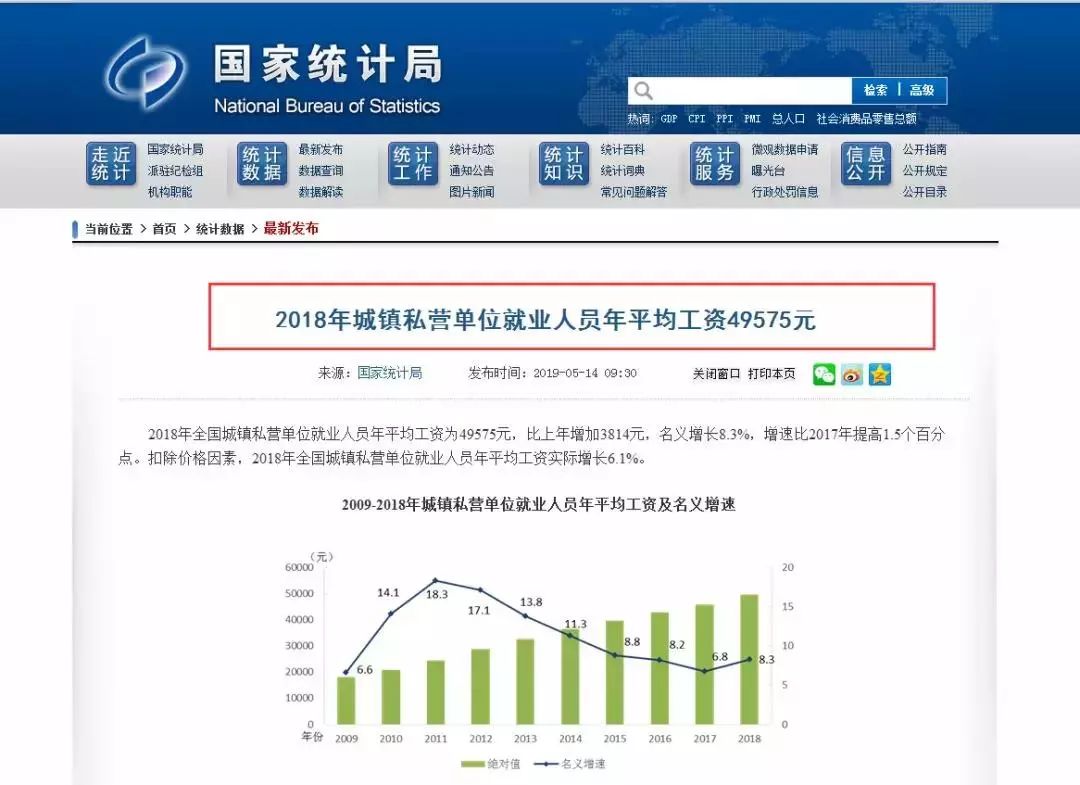Select hot word 社会消费品零售总额
This screenshot has width=1080, height=785.
tap(866, 118)
